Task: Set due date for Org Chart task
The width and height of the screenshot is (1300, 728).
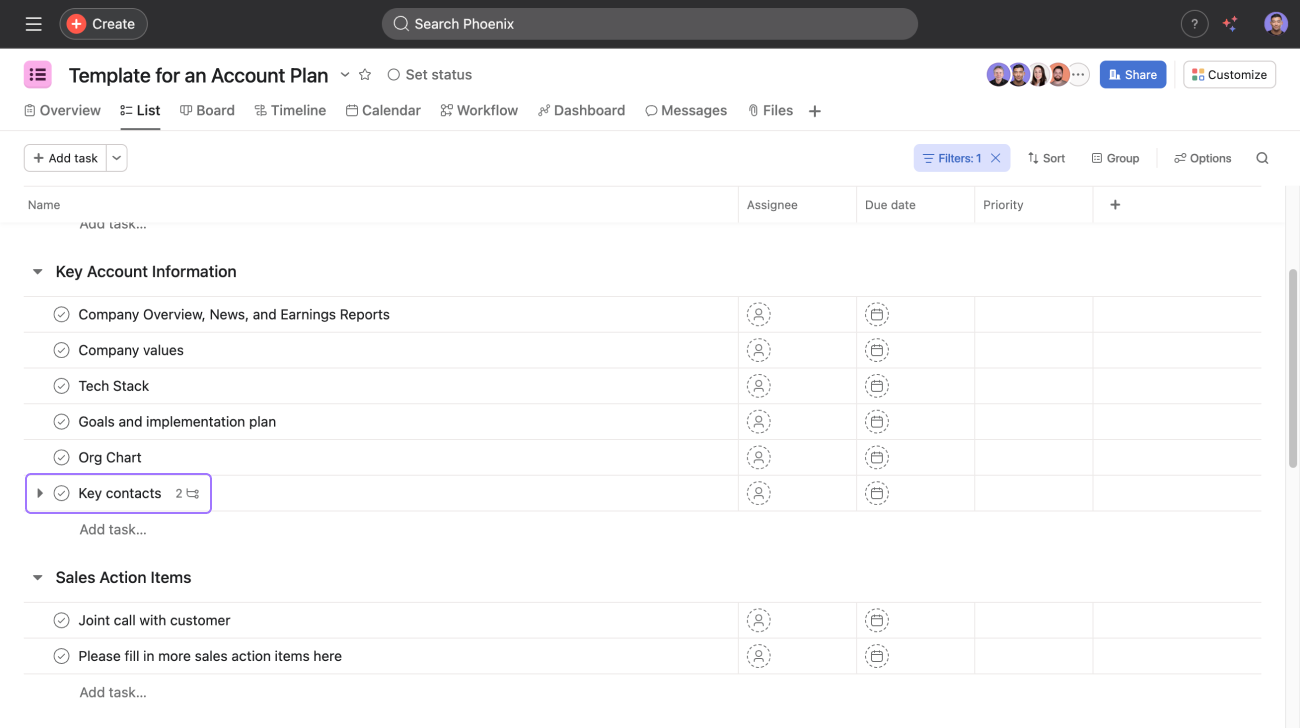Action: (x=876, y=458)
